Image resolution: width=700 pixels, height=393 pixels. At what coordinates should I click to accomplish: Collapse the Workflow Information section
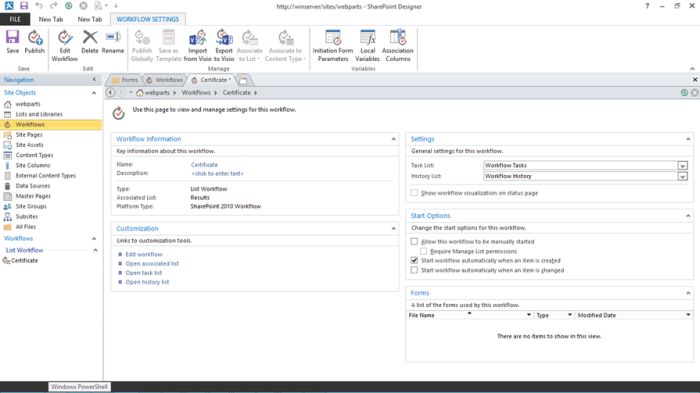click(x=393, y=139)
